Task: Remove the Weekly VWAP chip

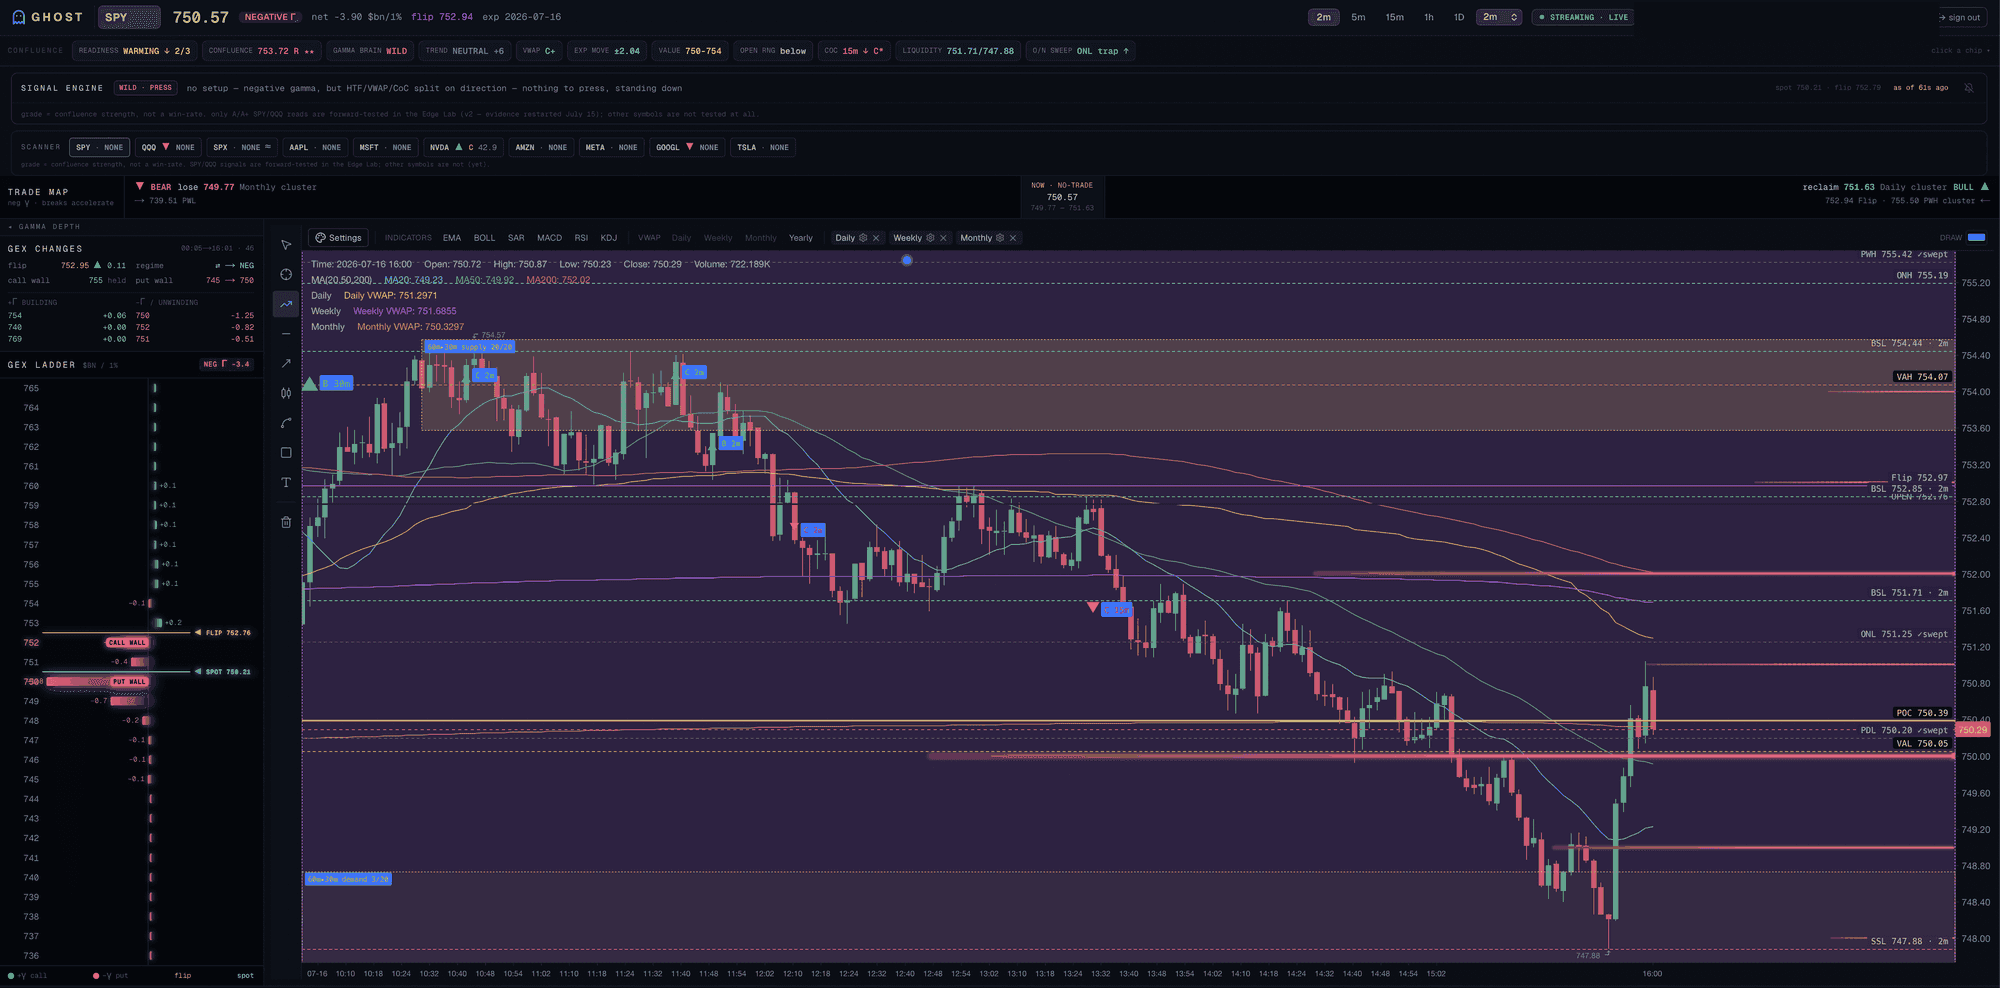Action: [943, 238]
